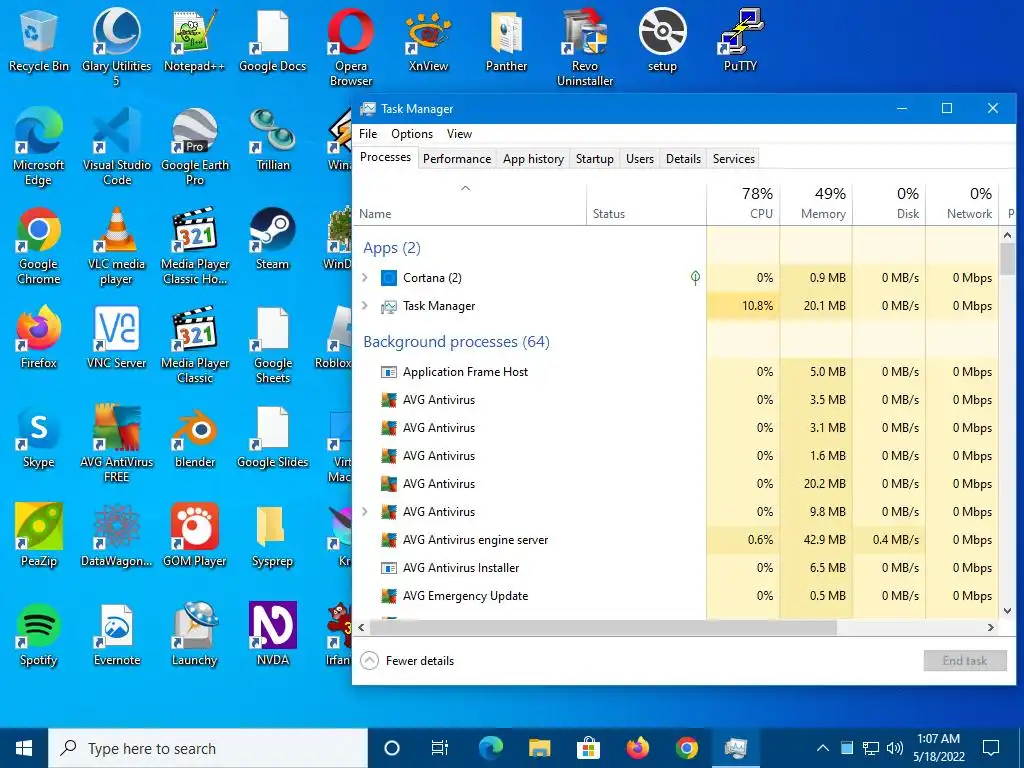Screen dimensions: 1024x768
Task: Expand the Cortana (2) process group
Action: [x=365, y=278]
